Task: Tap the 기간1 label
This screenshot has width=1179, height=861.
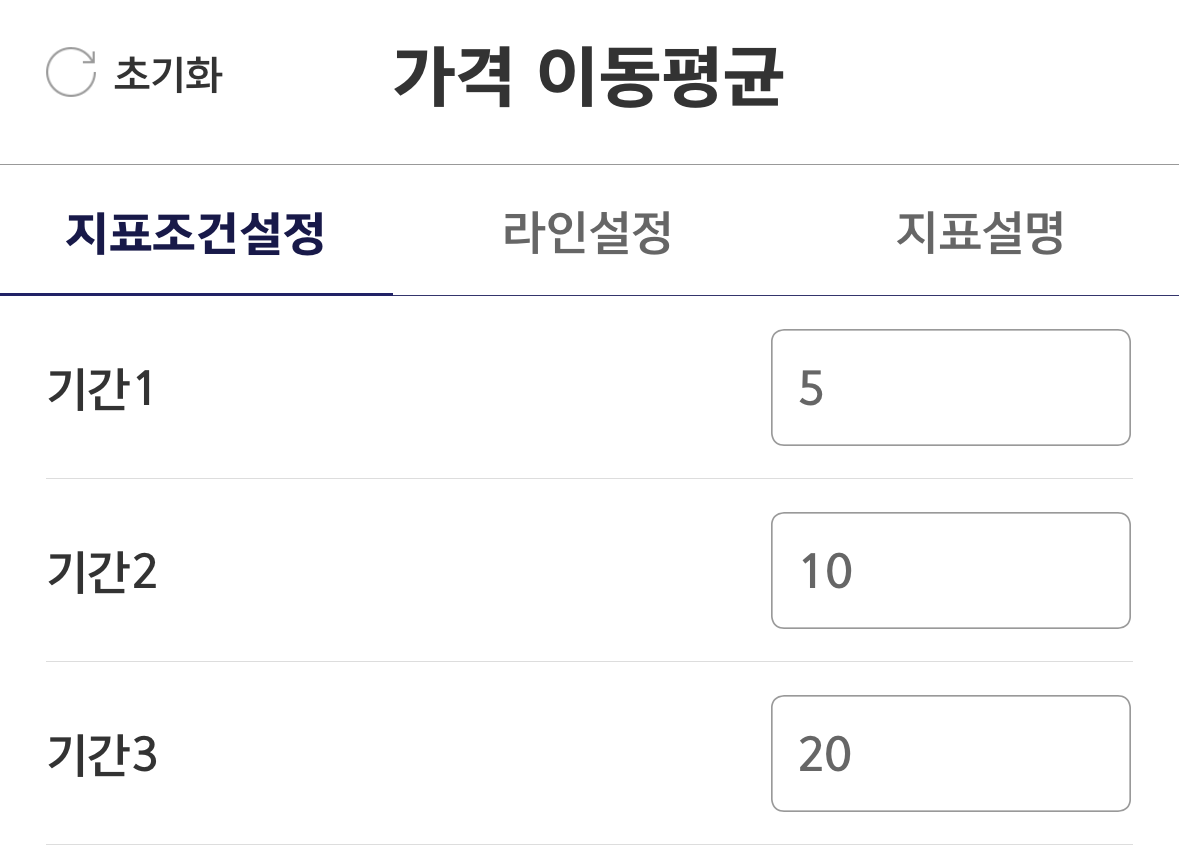Action: [x=100, y=389]
